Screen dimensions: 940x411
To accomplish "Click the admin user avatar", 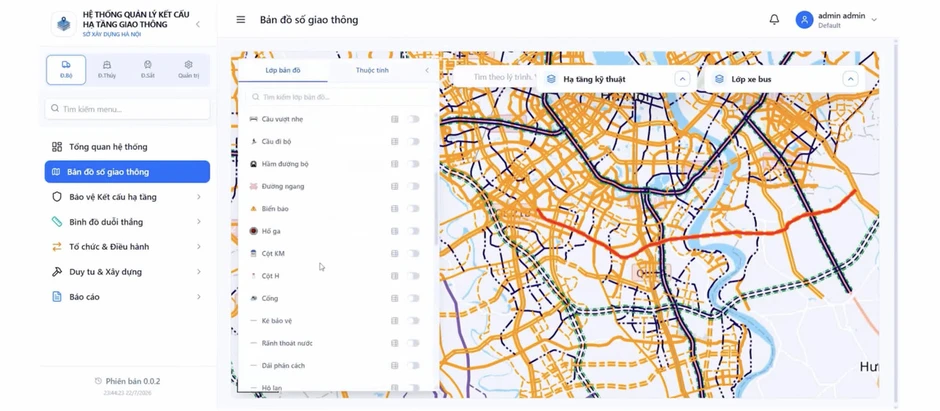I will pos(805,20).
